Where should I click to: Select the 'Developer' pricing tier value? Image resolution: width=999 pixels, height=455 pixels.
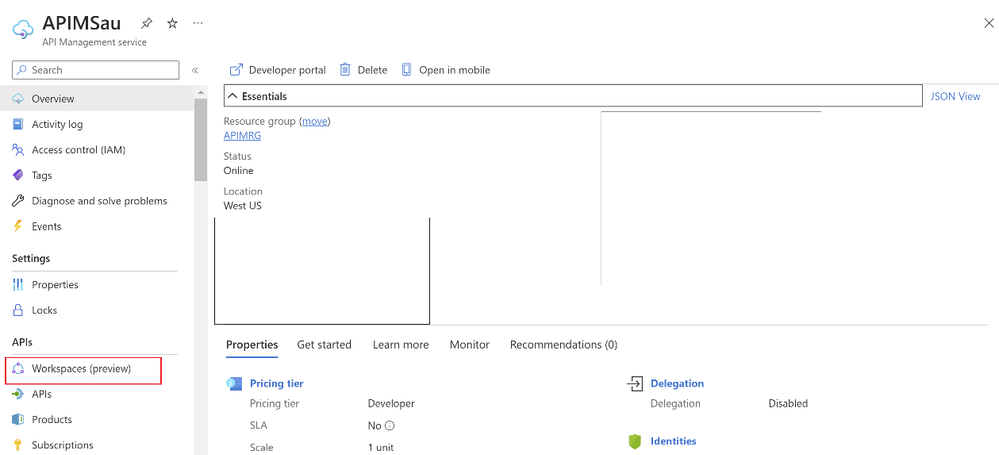[x=391, y=403]
